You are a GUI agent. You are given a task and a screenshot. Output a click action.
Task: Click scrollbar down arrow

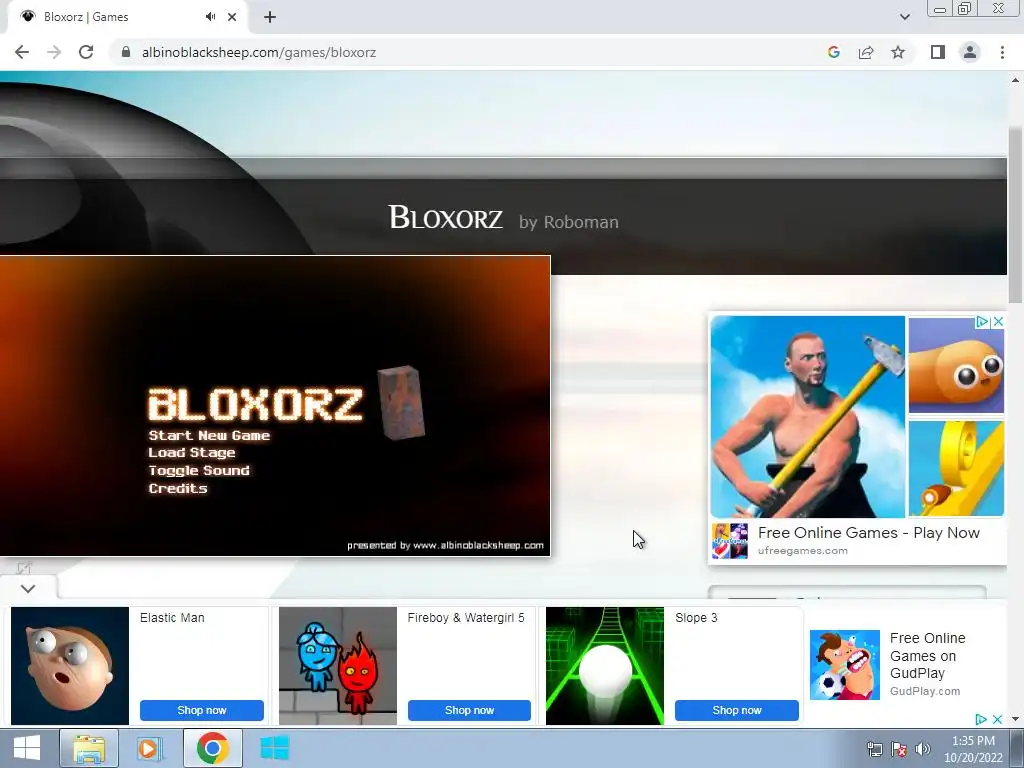click(1015, 719)
